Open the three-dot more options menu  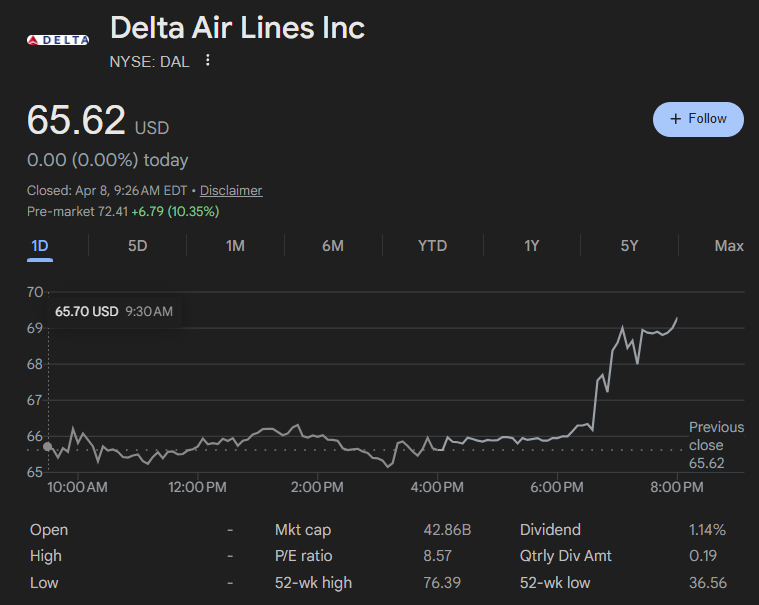click(x=208, y=61)
